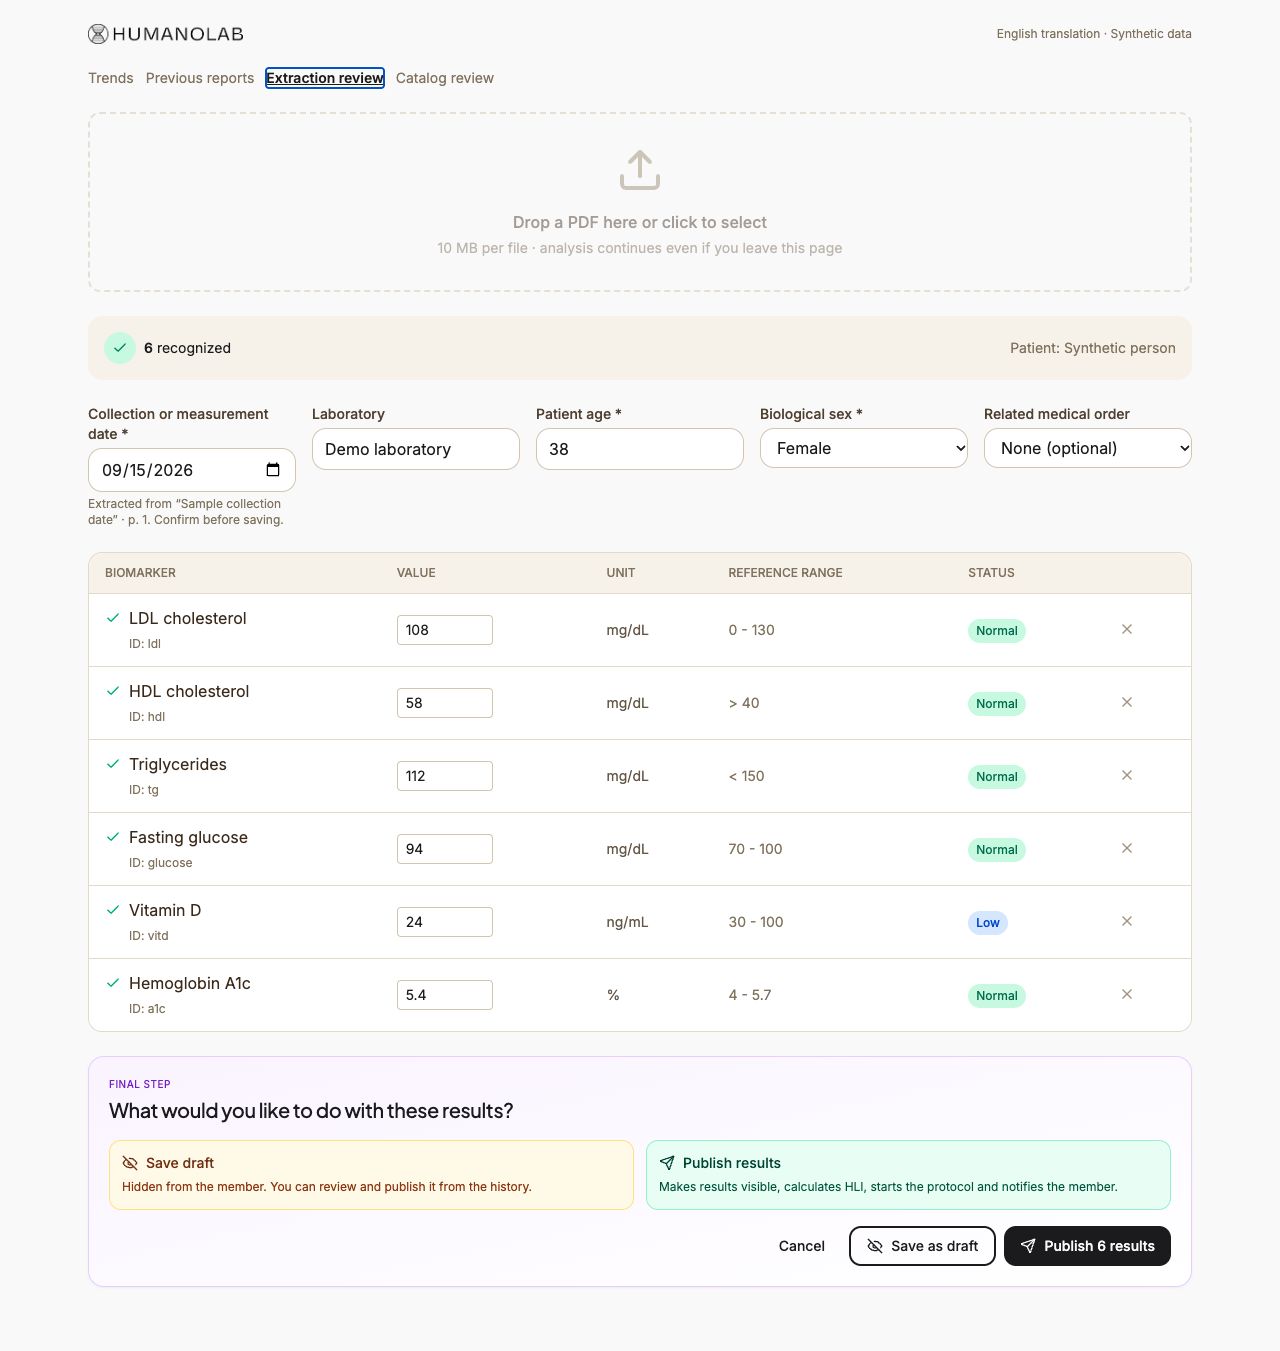Edit the HDL cholesterol value 58
Screen dimensions: 1280x1351
click(445, 703)
